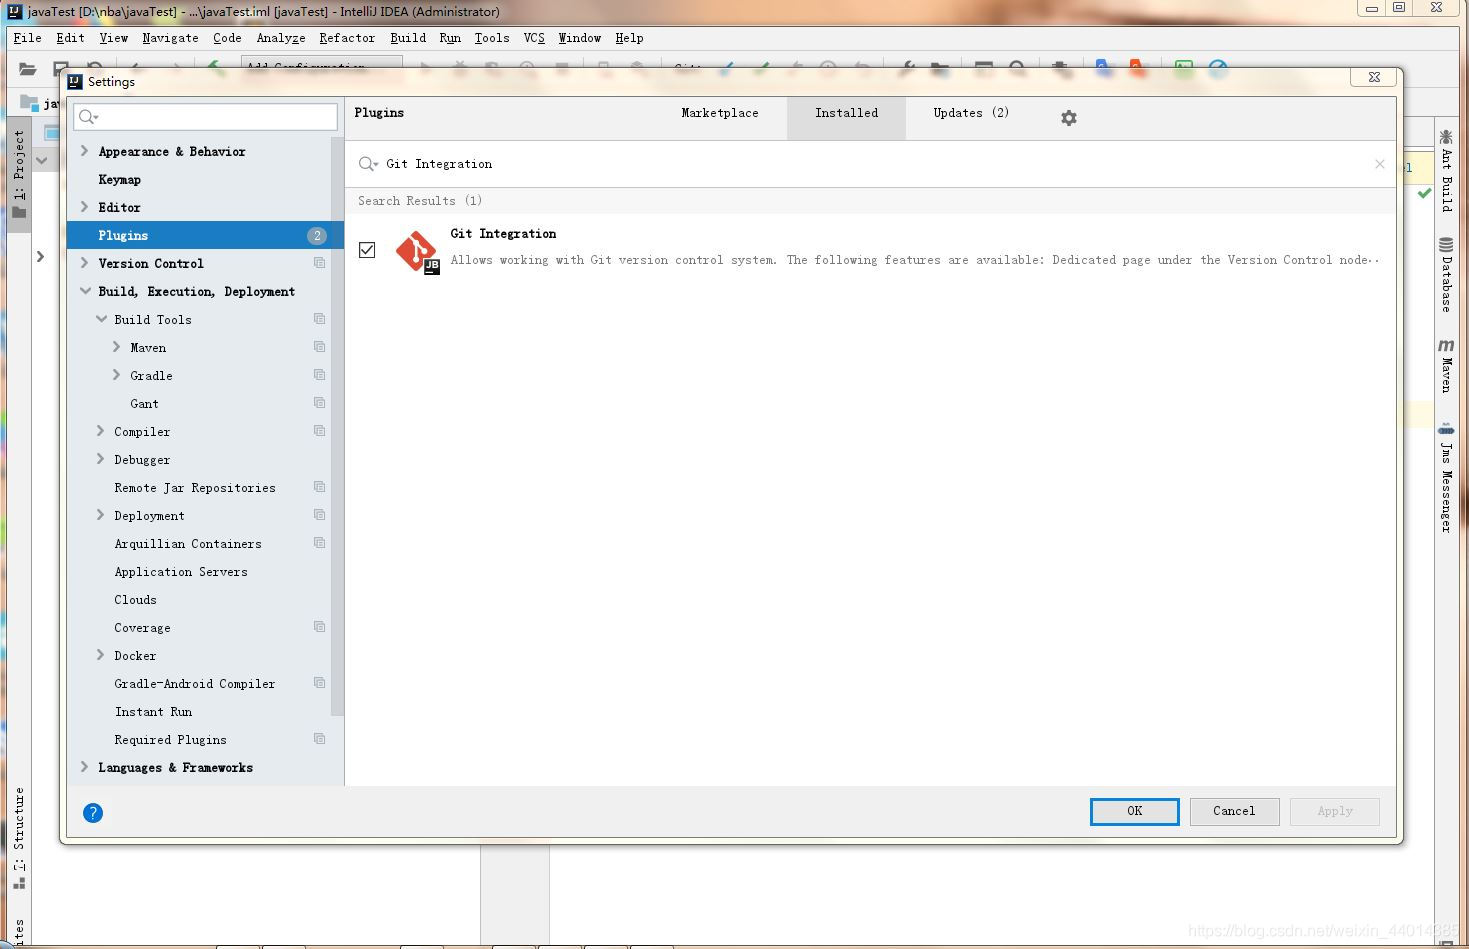Open the VCS menu

tap(534, 38)
